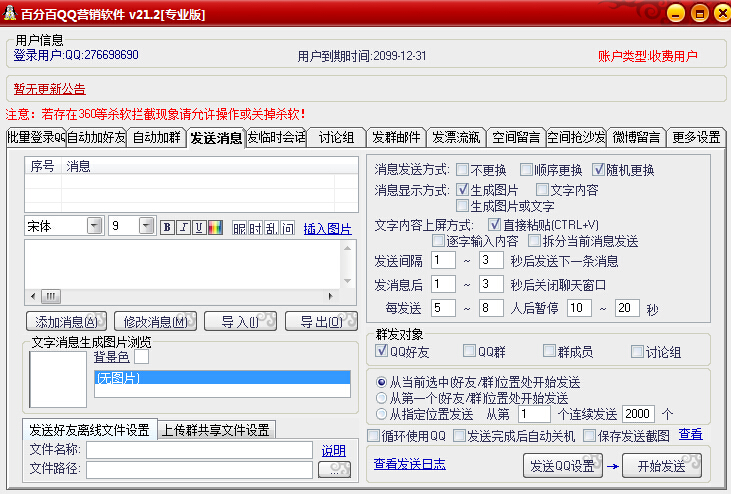Open the font size dropdown showing 9

147,226
